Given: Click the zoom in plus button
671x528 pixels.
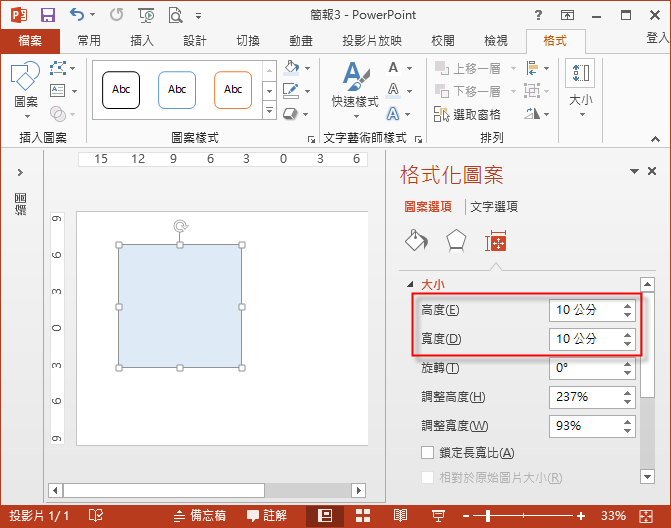Looking at the screenshot, I should pos(581,516).
